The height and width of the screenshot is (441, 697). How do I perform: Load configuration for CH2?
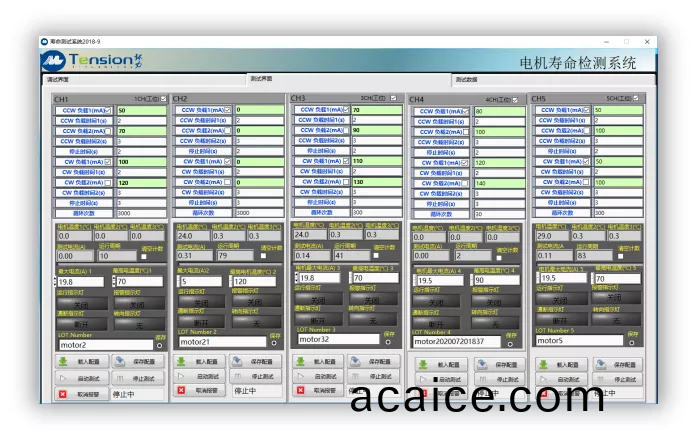(200, 361)
